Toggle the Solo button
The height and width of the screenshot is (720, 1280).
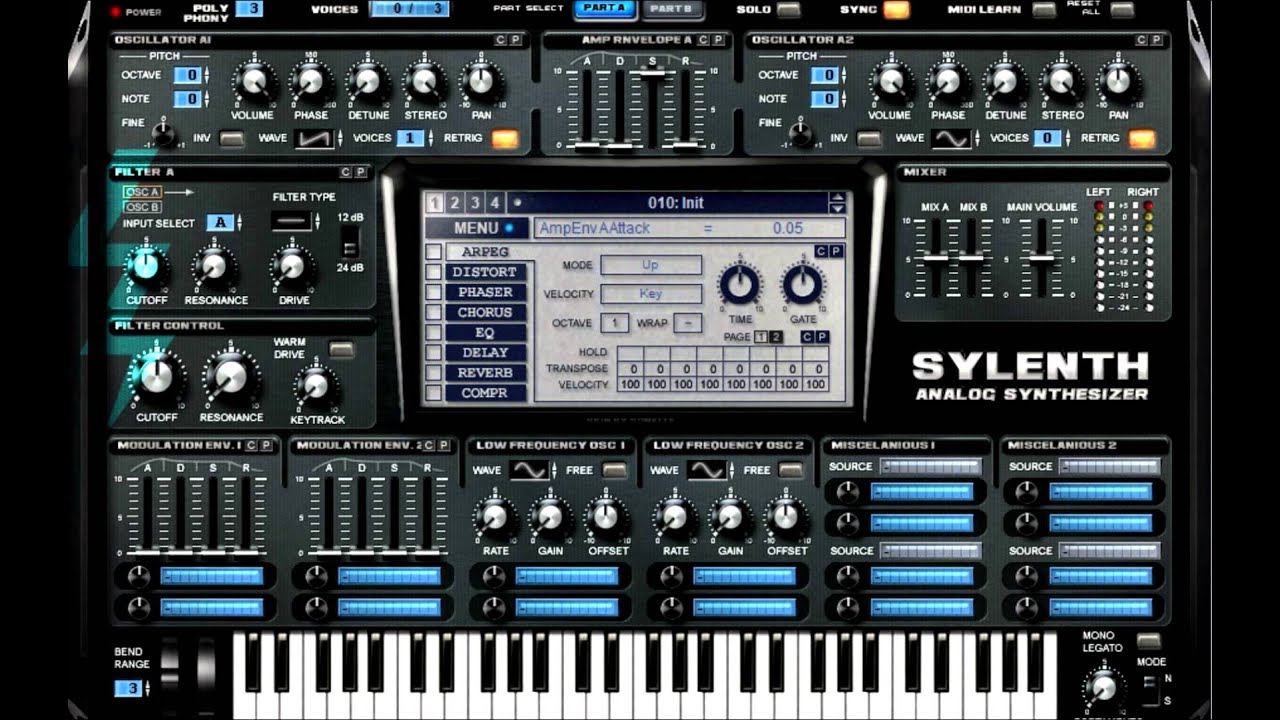point(789,10)
